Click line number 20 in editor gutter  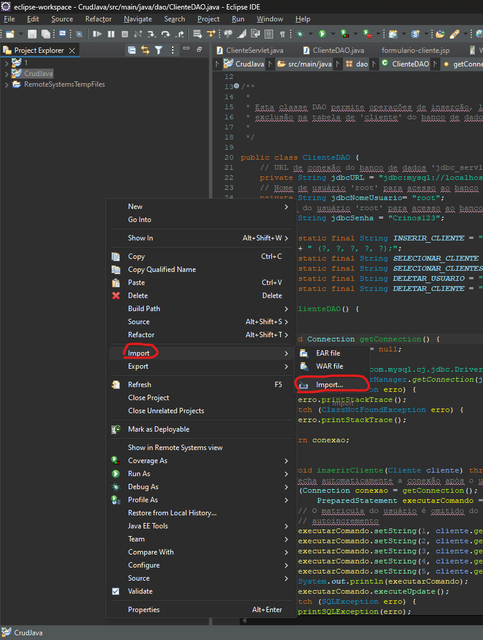pyautogui.click(x=229, y=158)
